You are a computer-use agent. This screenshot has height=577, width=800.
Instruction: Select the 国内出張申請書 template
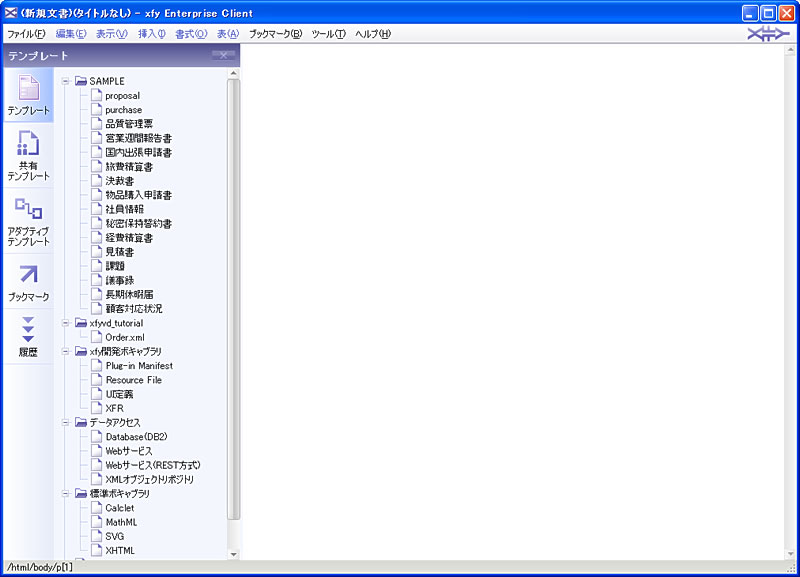click(138, 152)
